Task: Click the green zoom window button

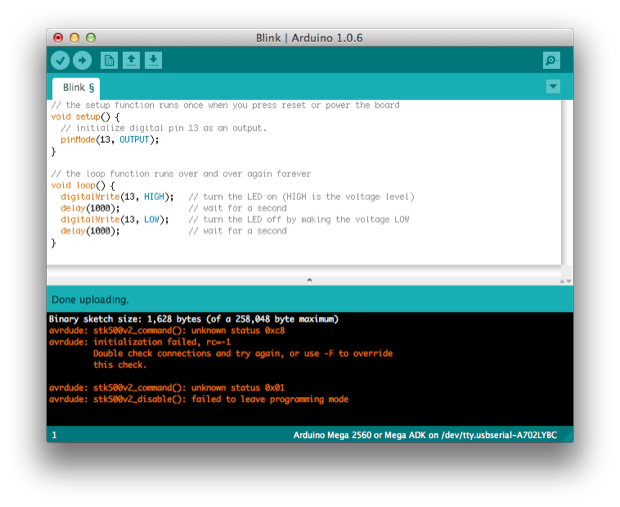Action: point(91,38)
